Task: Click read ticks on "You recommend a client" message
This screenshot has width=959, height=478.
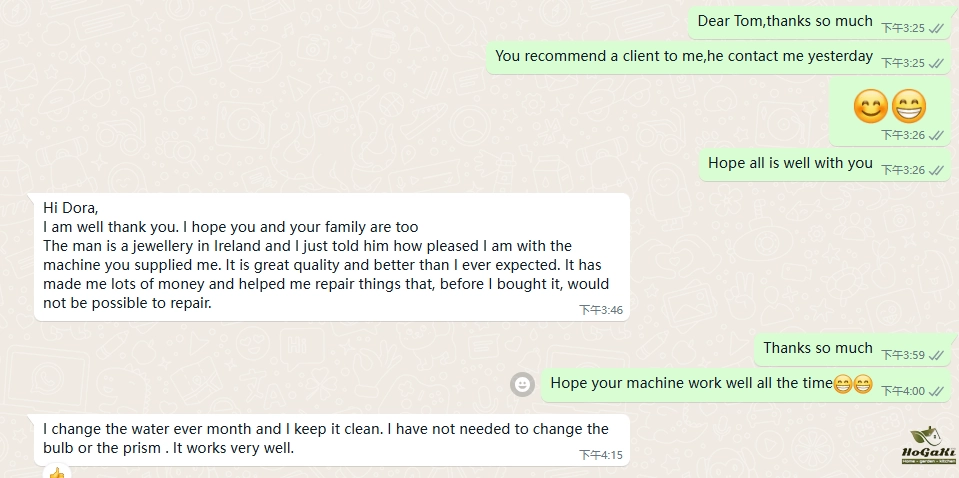Action: pos(937,63)
